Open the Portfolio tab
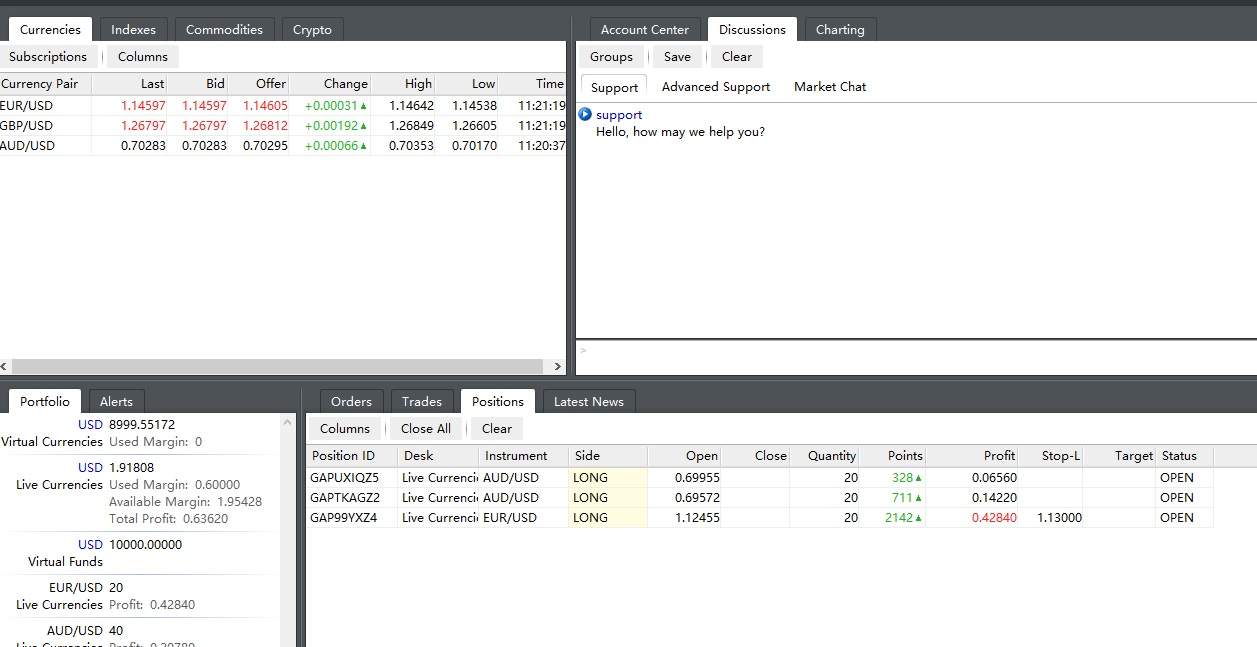 point(45,401)
